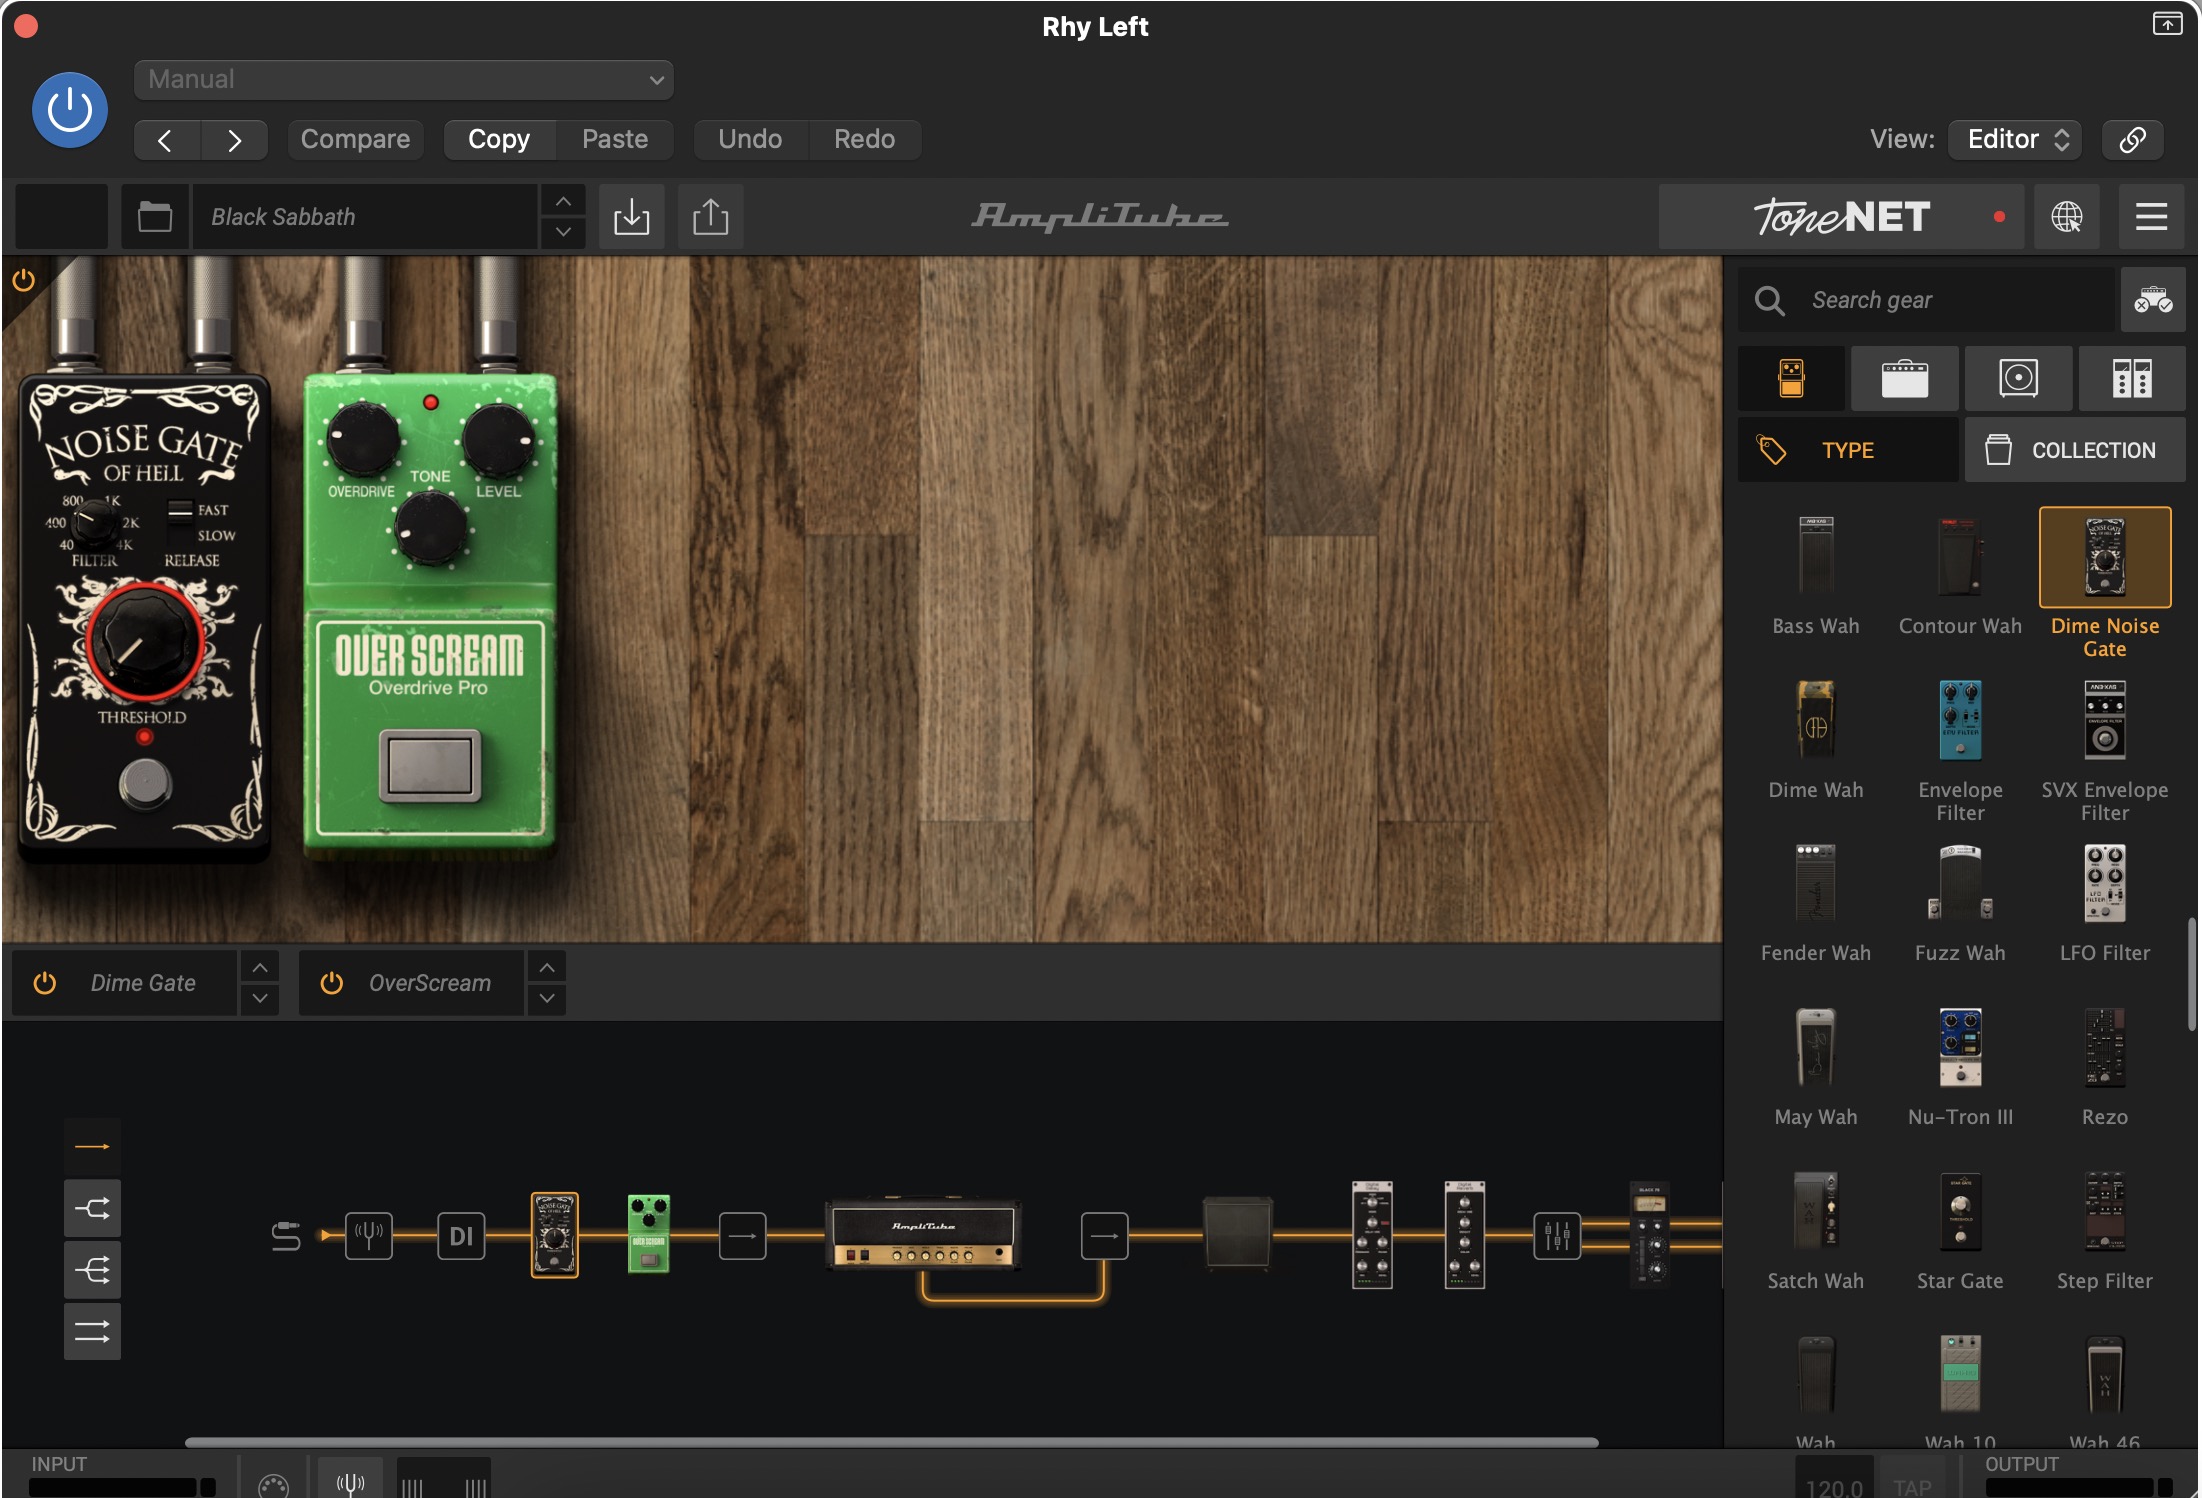Toggle the Dime Gate slot power

click(x=44, y=983)
